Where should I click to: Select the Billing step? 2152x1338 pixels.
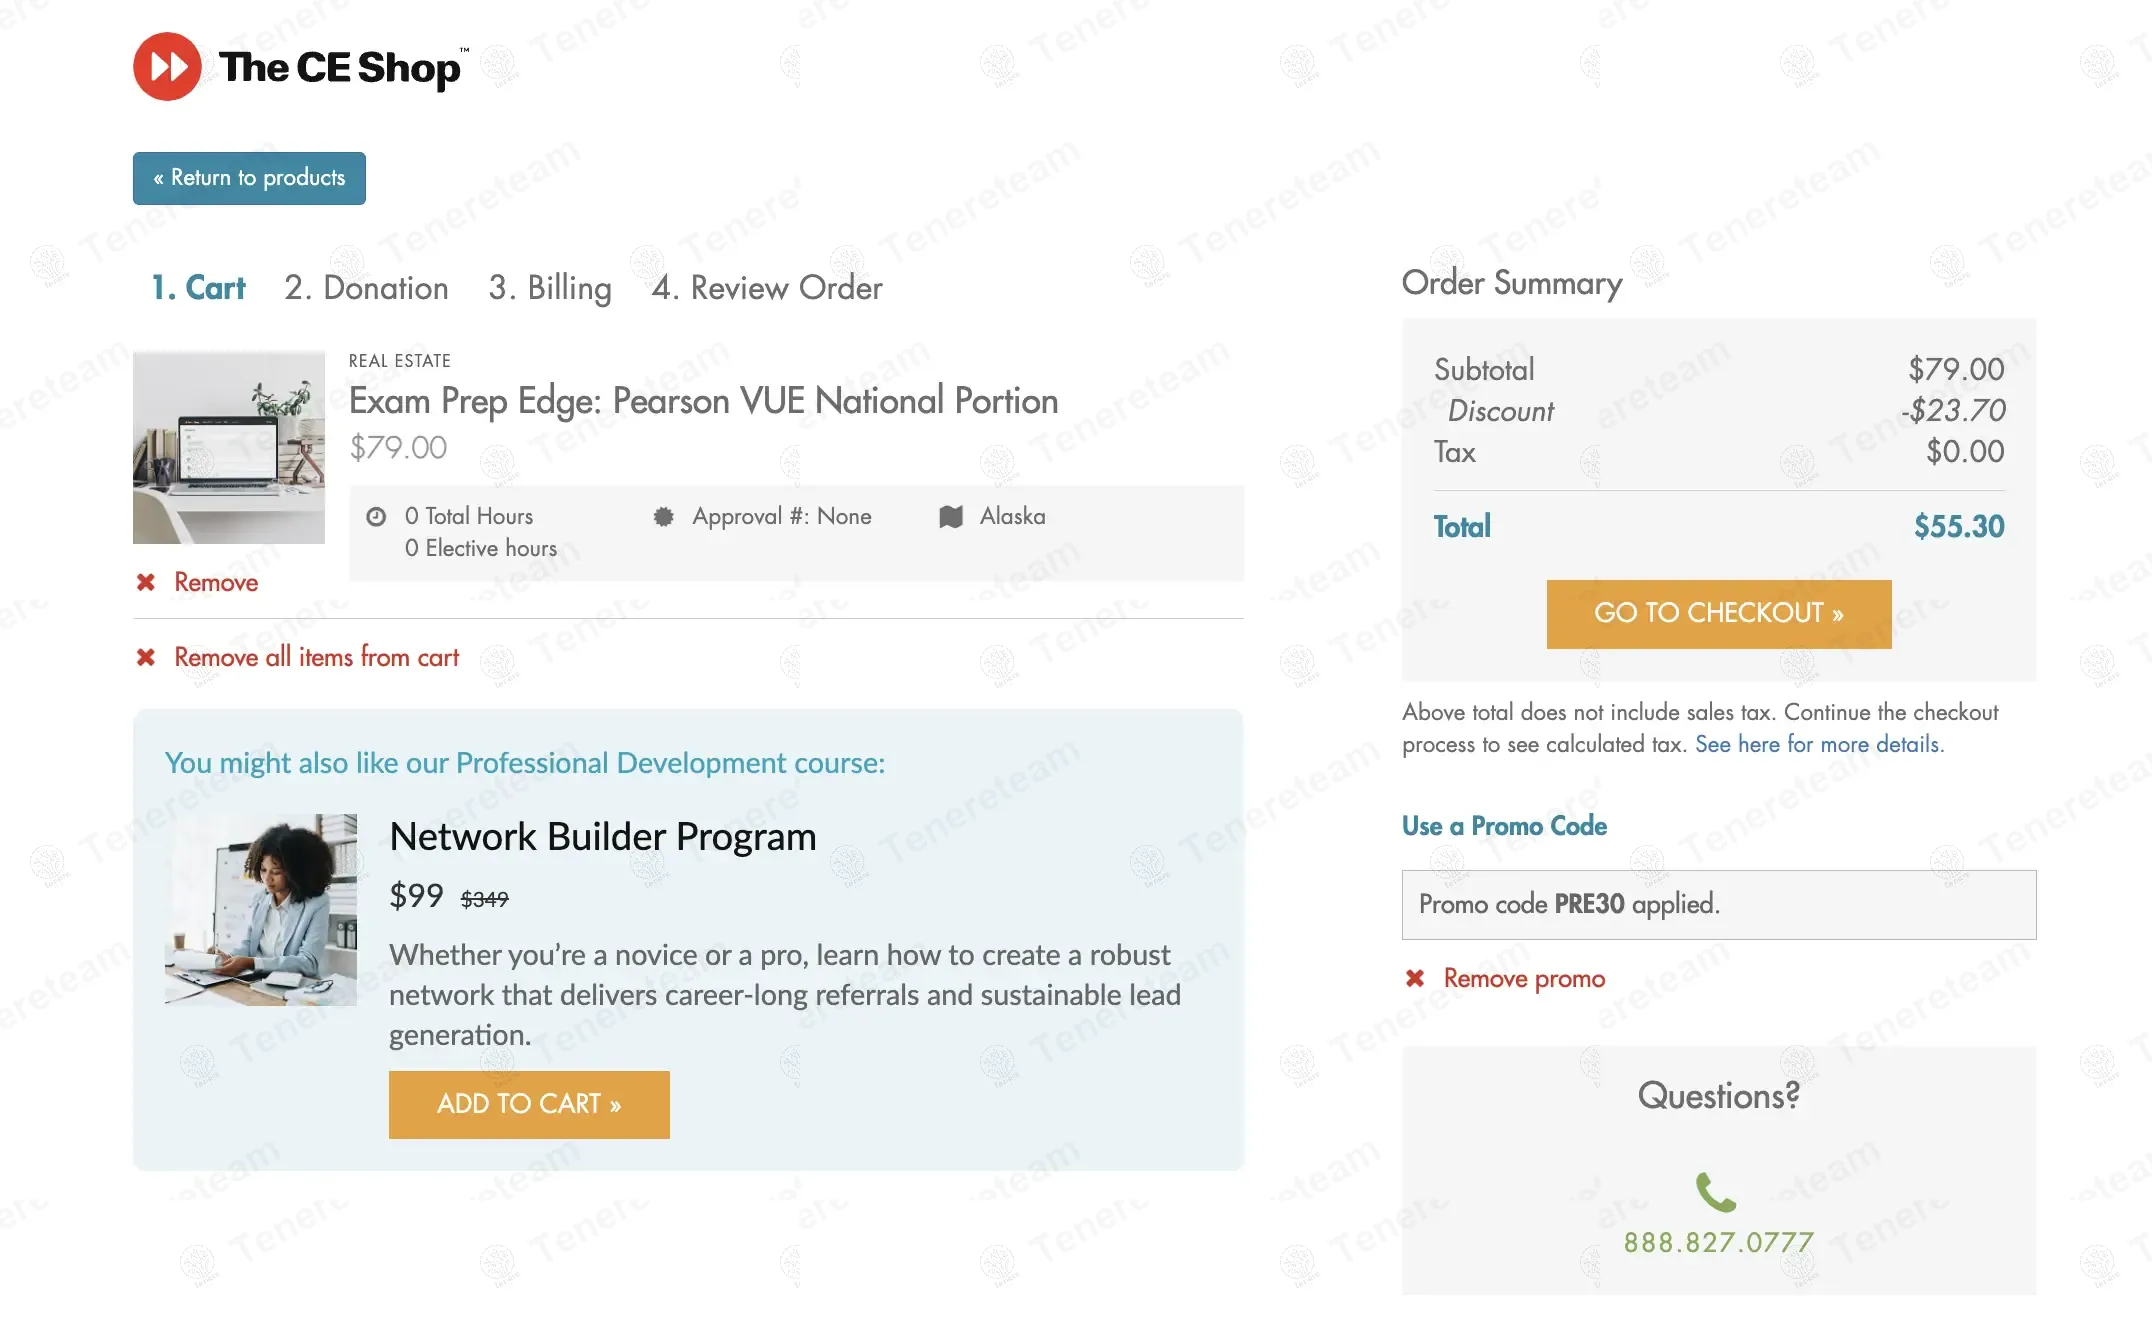(549, 288)
